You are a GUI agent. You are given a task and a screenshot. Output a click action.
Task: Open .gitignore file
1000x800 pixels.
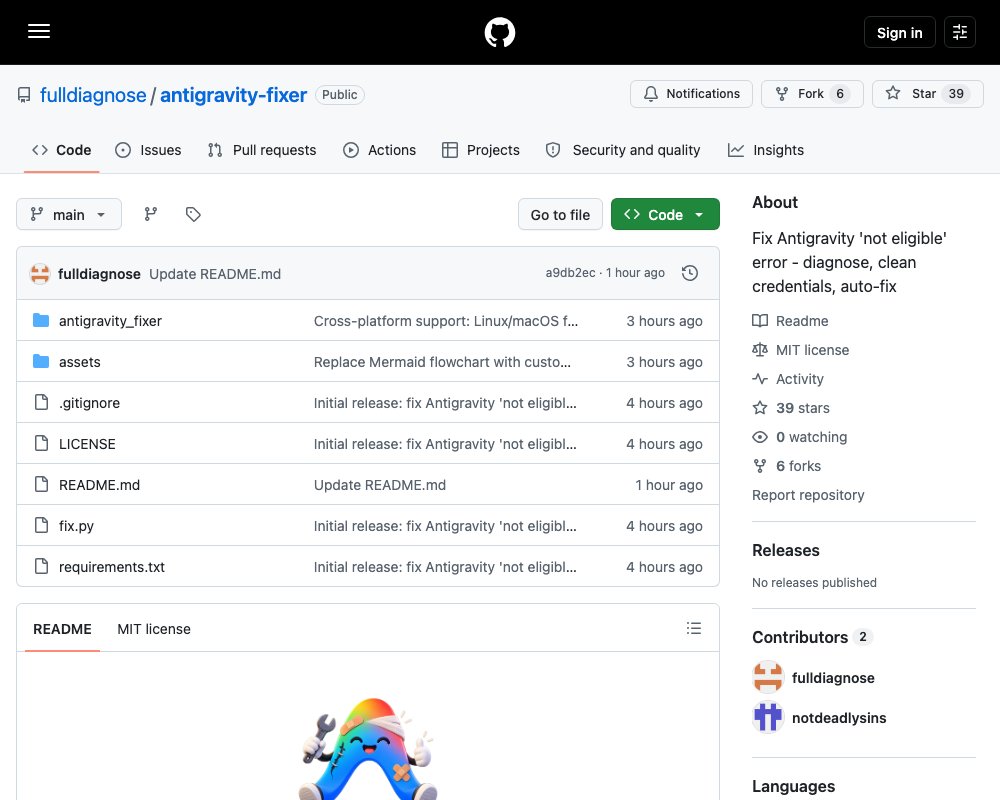pyautogui.click(x=89, y=403)
